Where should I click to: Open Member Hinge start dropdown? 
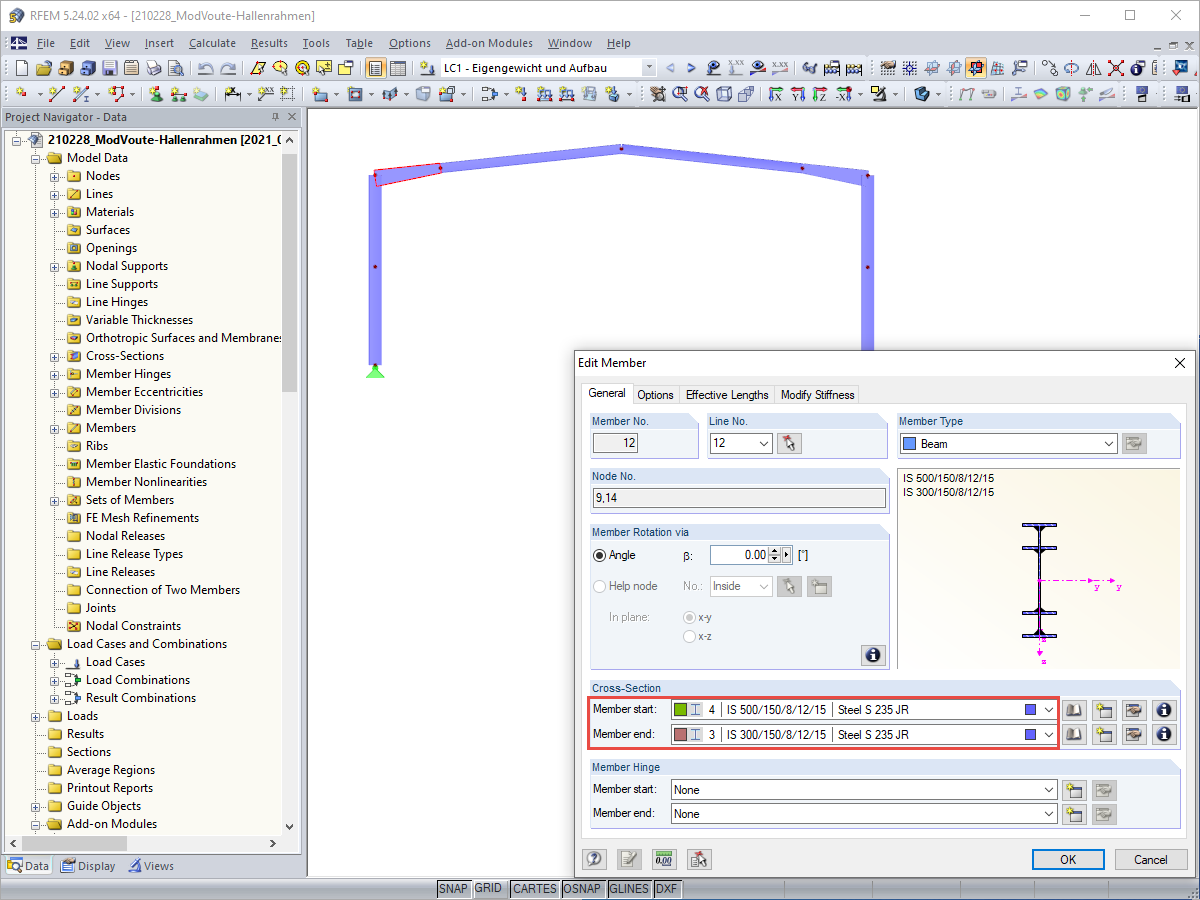(1048, 790)
